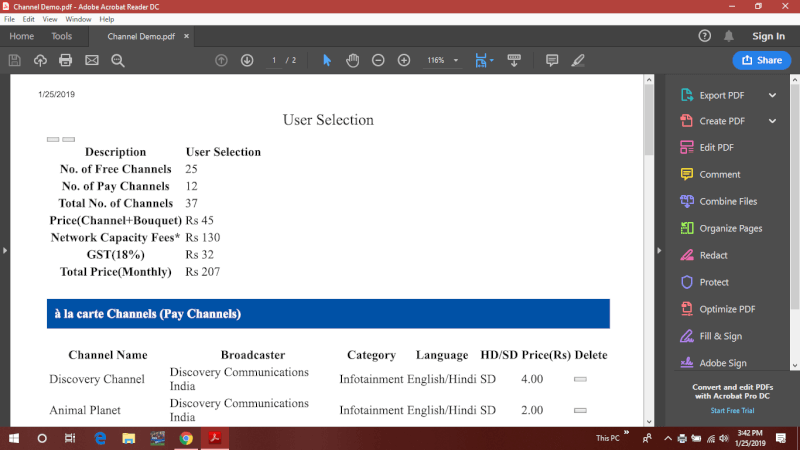Image resolution: width=800 pixels, height=450 pixels.
Task: Print the document with printer icon
Action: click(x=65, y=60)
